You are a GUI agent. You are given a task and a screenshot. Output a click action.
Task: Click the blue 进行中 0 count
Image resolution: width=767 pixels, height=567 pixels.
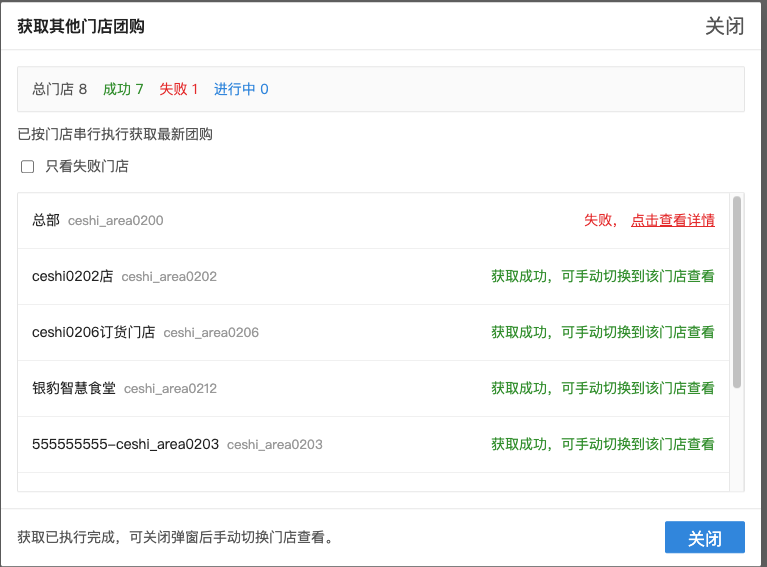(x=241, y=89)
